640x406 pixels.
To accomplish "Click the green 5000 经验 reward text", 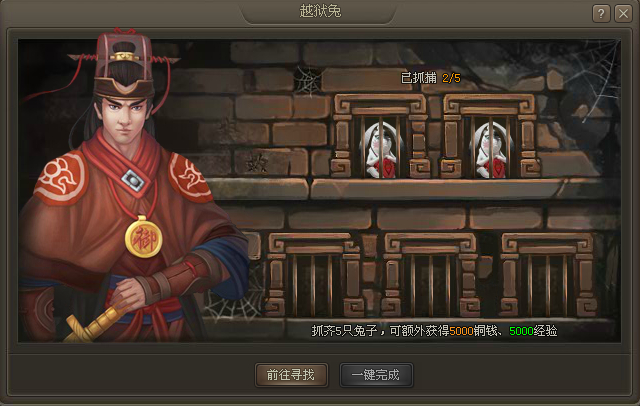I will click(x=533, y=331).
